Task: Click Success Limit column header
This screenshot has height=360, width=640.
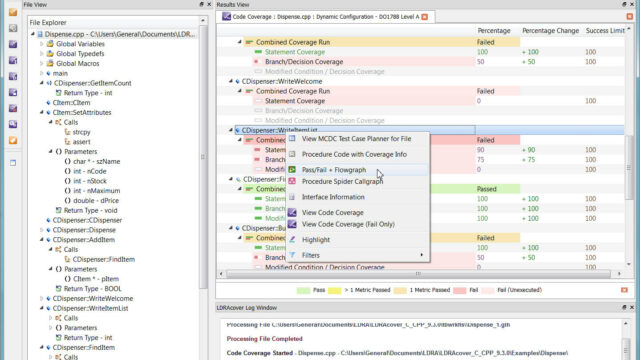Action: click(605, 31)
